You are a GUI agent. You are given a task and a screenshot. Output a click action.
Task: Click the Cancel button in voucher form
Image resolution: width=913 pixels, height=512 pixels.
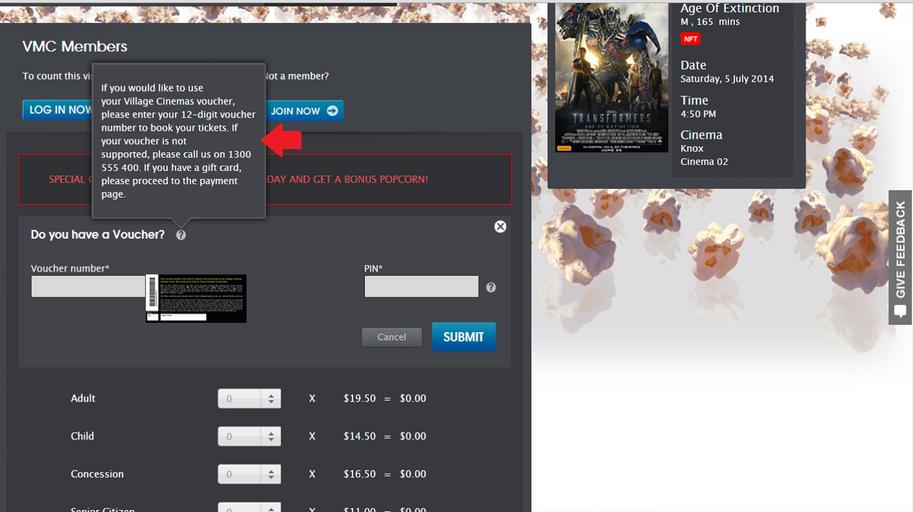coord(391,338)
